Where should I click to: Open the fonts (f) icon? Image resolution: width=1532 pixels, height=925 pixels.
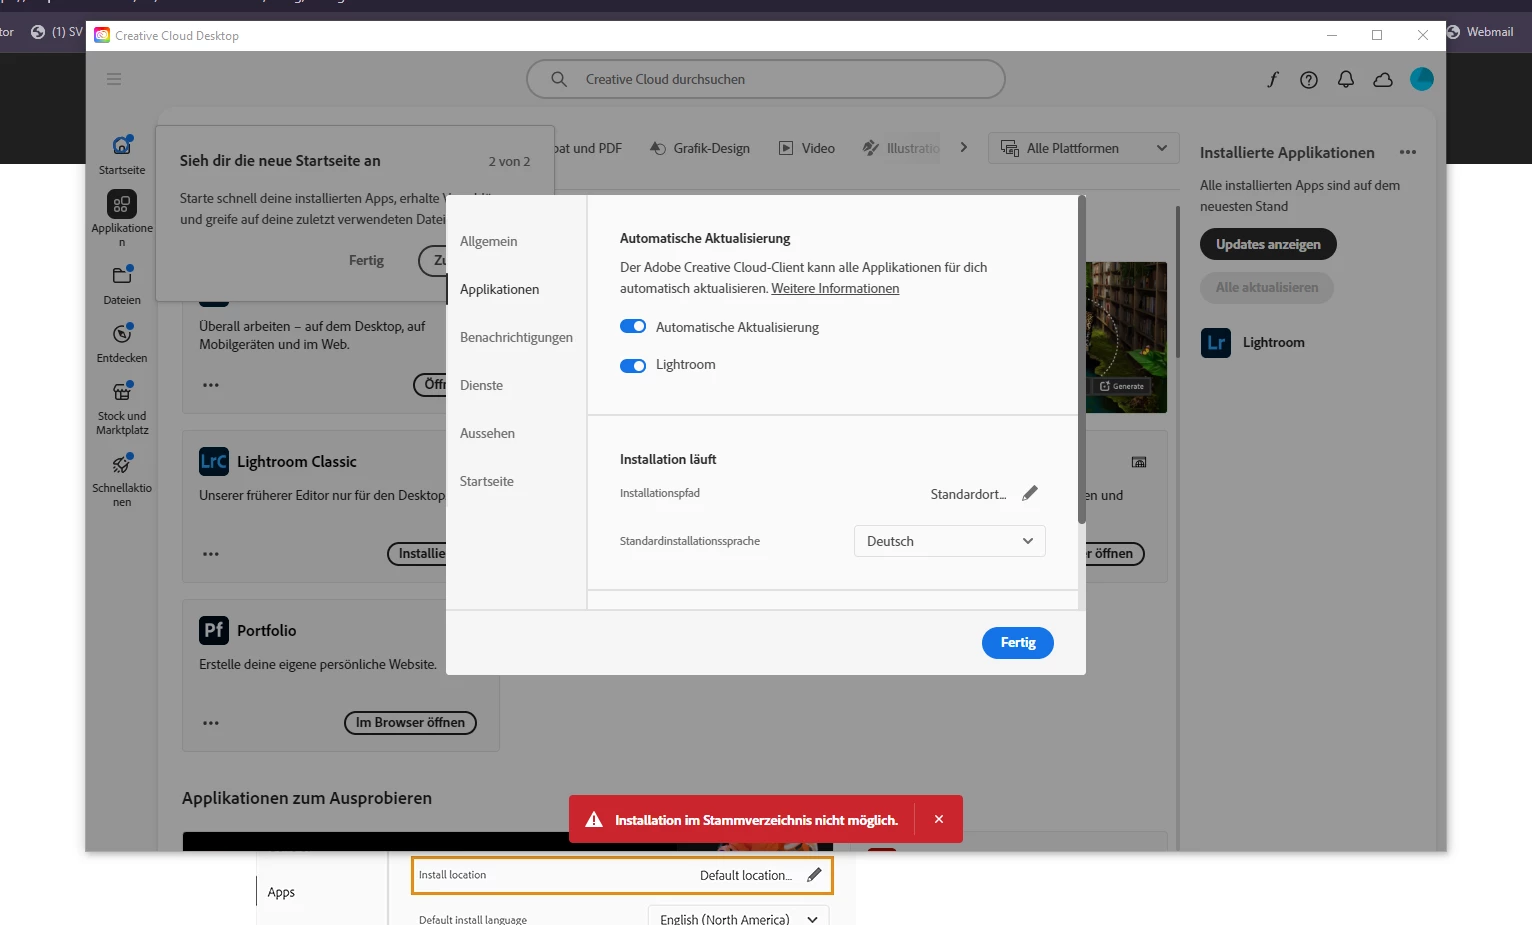[1273, 79]
